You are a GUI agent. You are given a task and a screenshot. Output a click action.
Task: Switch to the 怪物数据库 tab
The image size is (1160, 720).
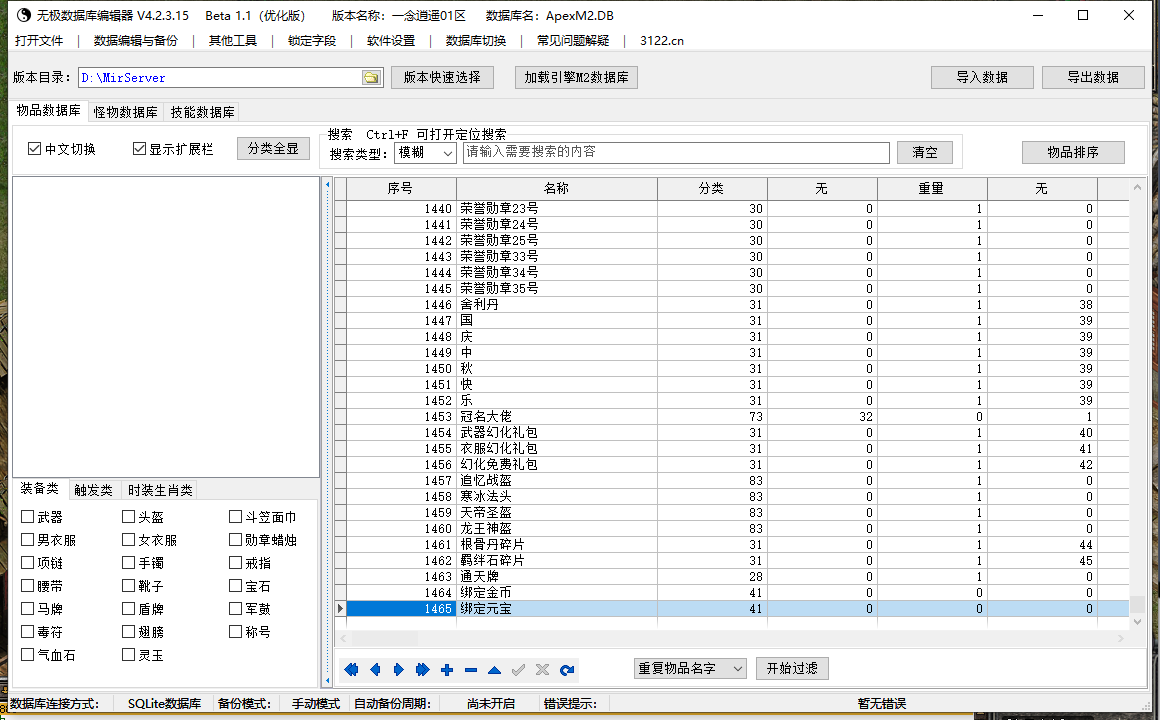[x=126, y=112]
